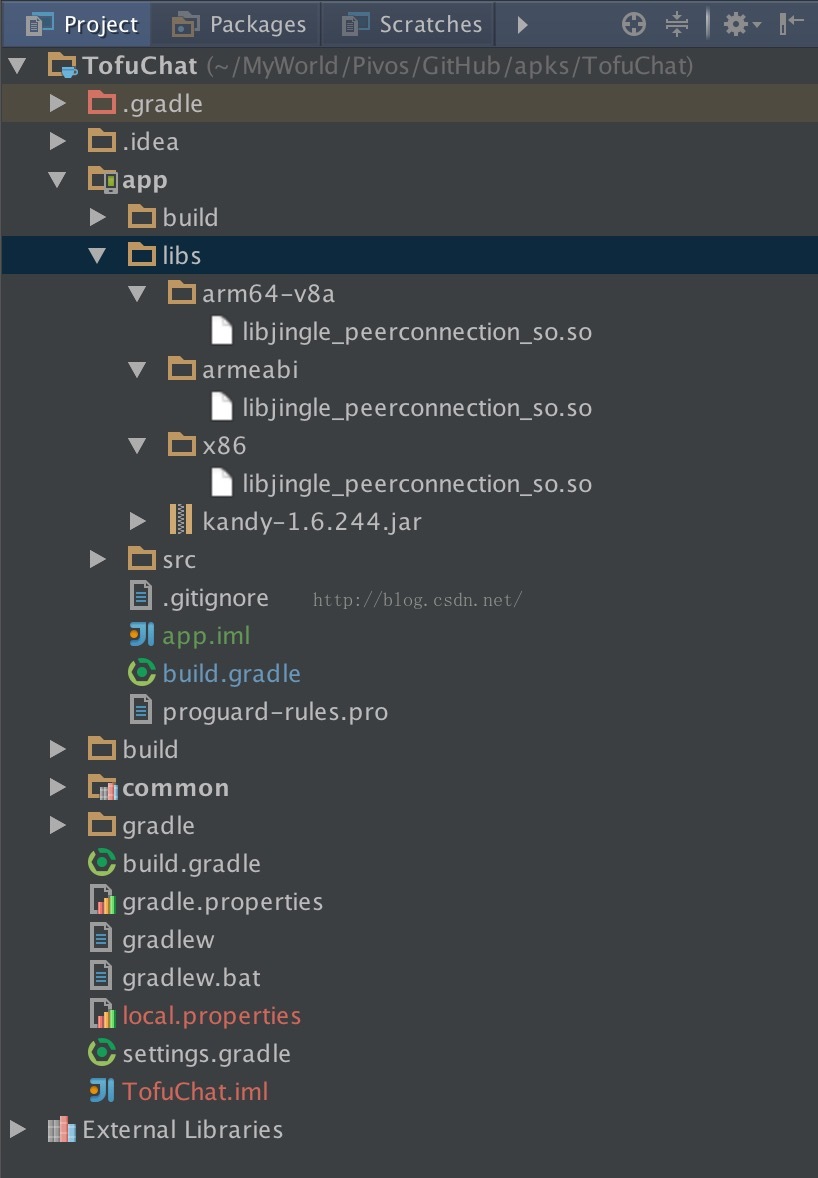Click the kandy-1.6.244.jar archive icon
The height and width of the screenshot is (1178, 818).
pos(181,521)
